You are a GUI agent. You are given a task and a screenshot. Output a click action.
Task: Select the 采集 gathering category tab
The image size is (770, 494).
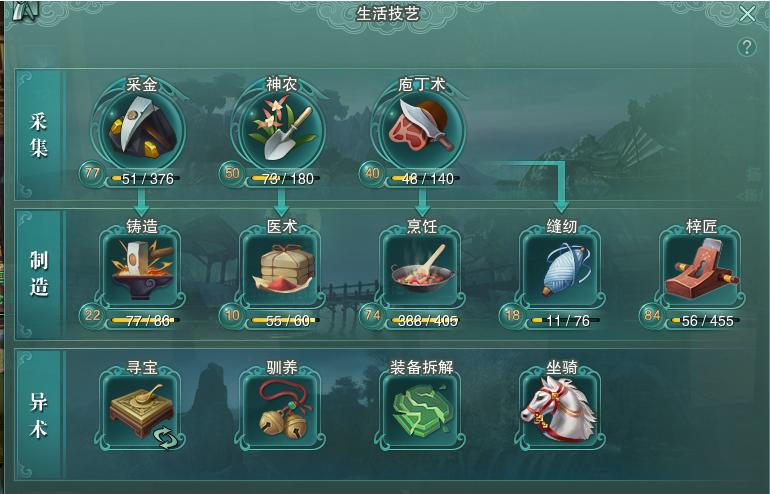(38, 135)
